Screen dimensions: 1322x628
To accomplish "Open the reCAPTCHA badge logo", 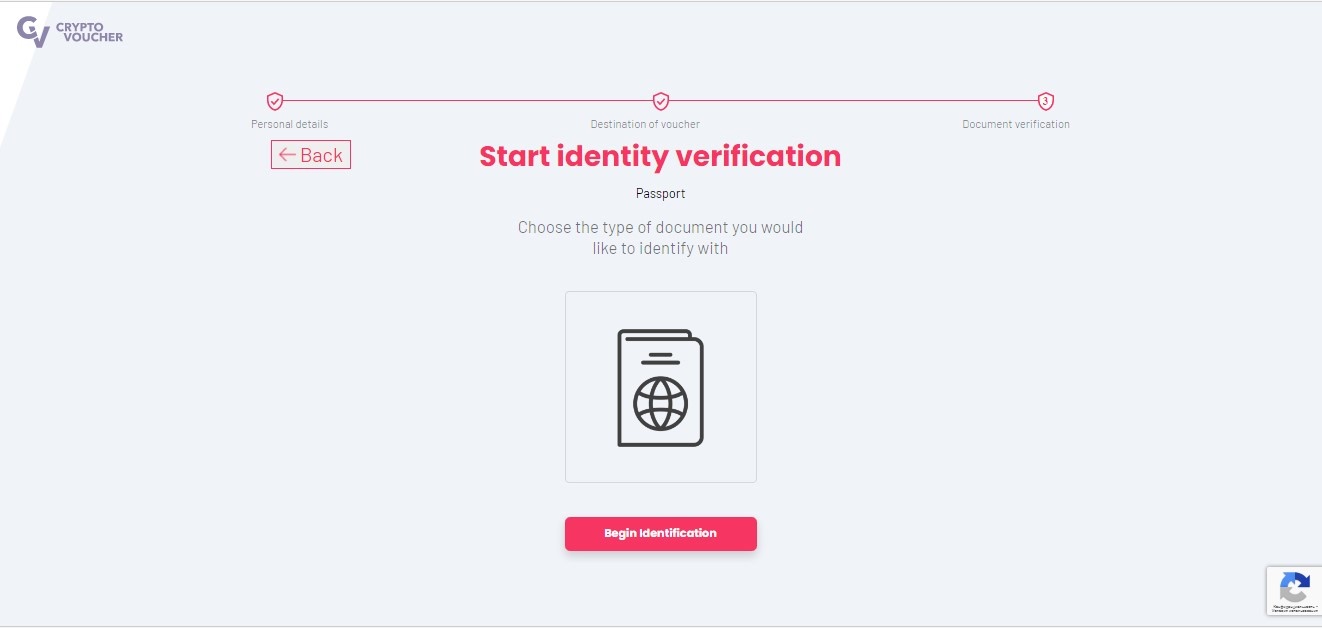I will [x=1294, y=587].
